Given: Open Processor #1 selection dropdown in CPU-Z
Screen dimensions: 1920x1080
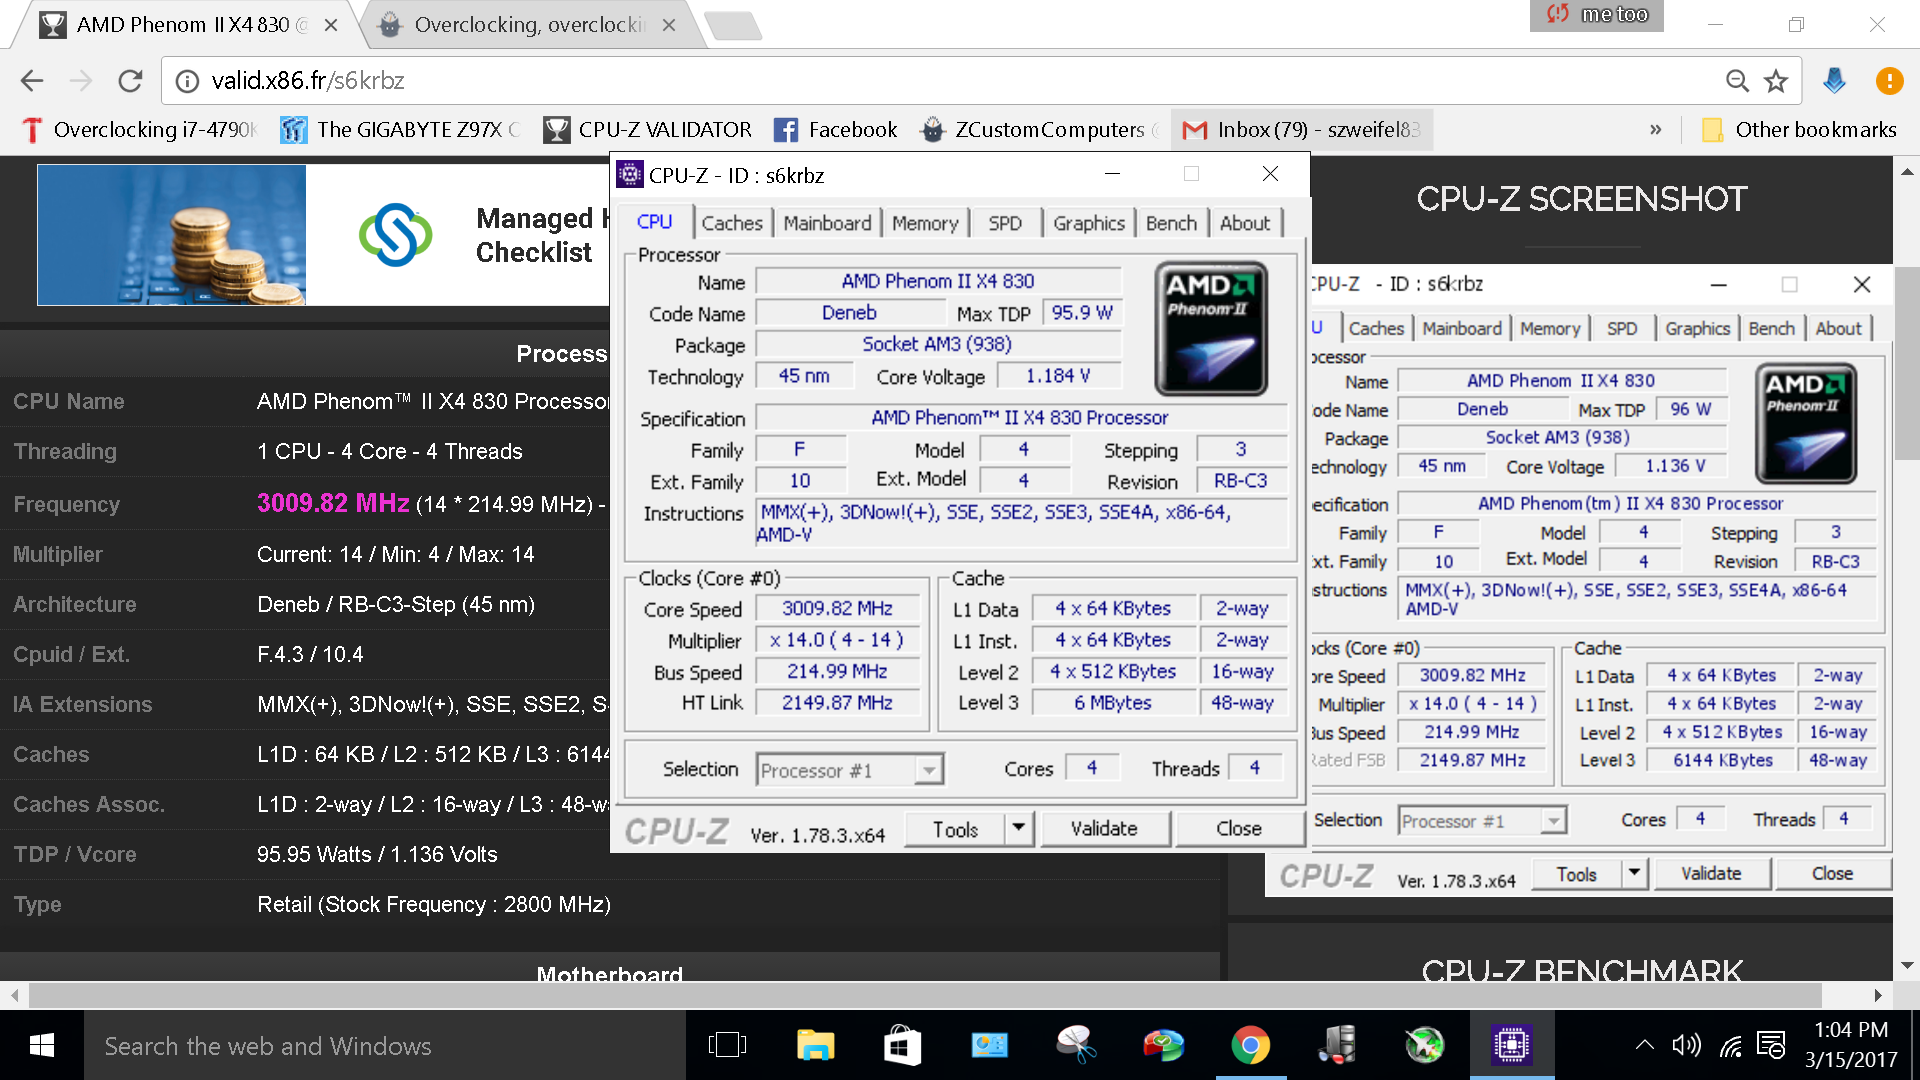Looking at the screenshot, I should tap(849, 769).
